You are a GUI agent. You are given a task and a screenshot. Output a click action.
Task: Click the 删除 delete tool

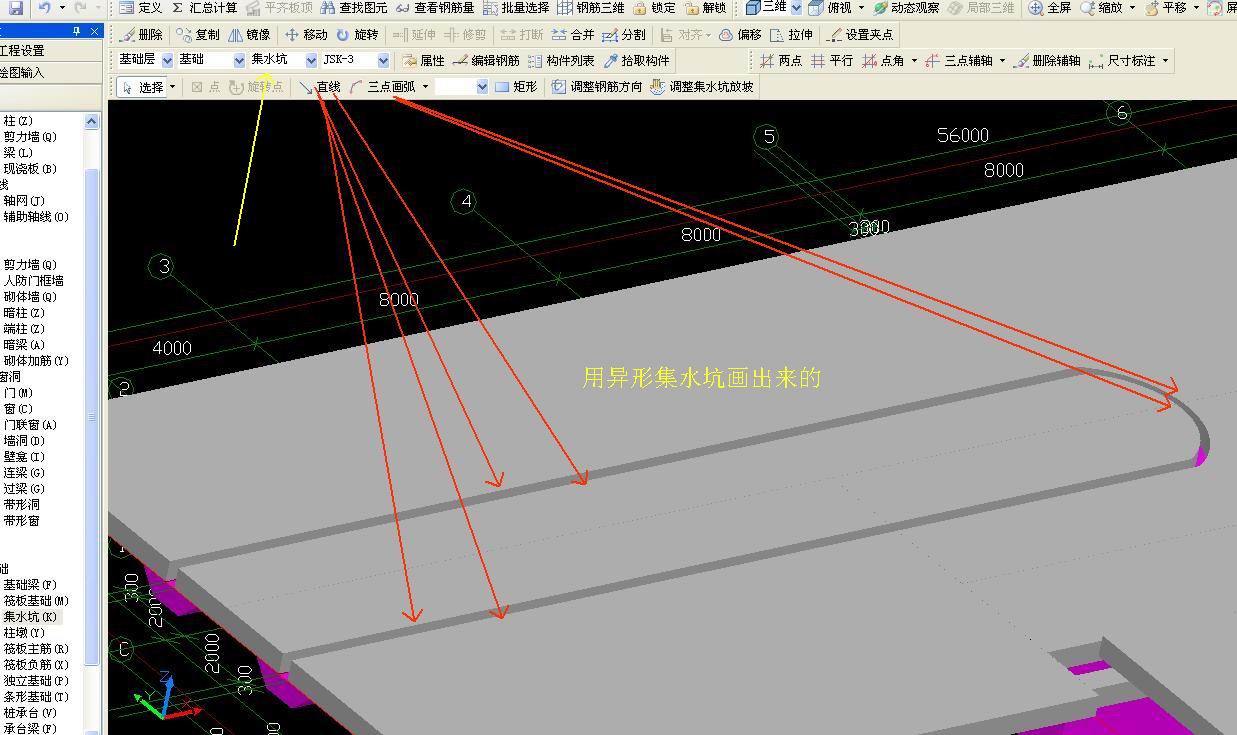coord(140,34)
